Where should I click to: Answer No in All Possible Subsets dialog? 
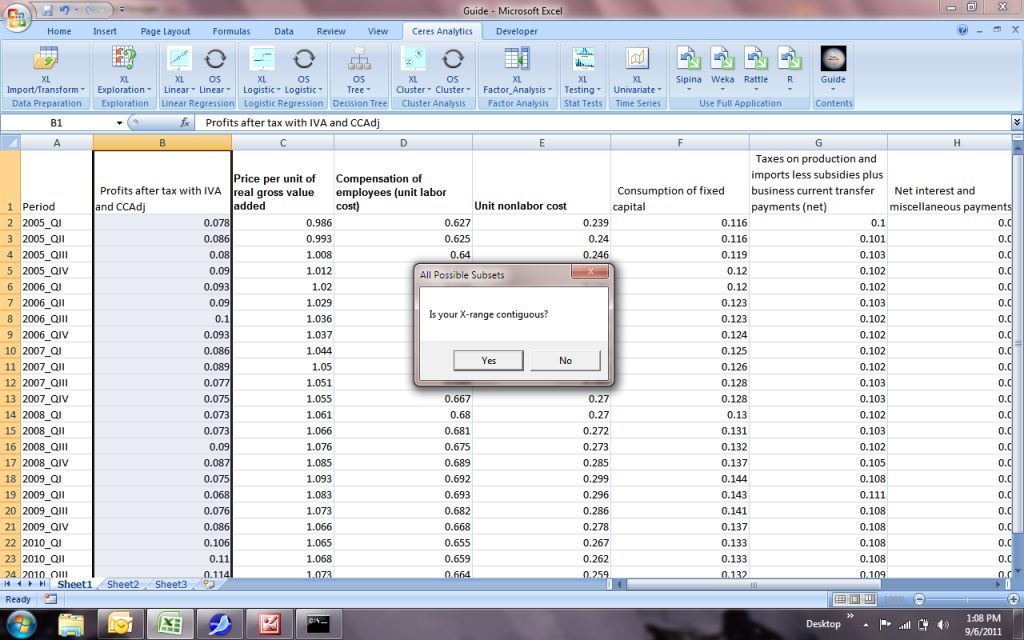click(x=566, y=360)
